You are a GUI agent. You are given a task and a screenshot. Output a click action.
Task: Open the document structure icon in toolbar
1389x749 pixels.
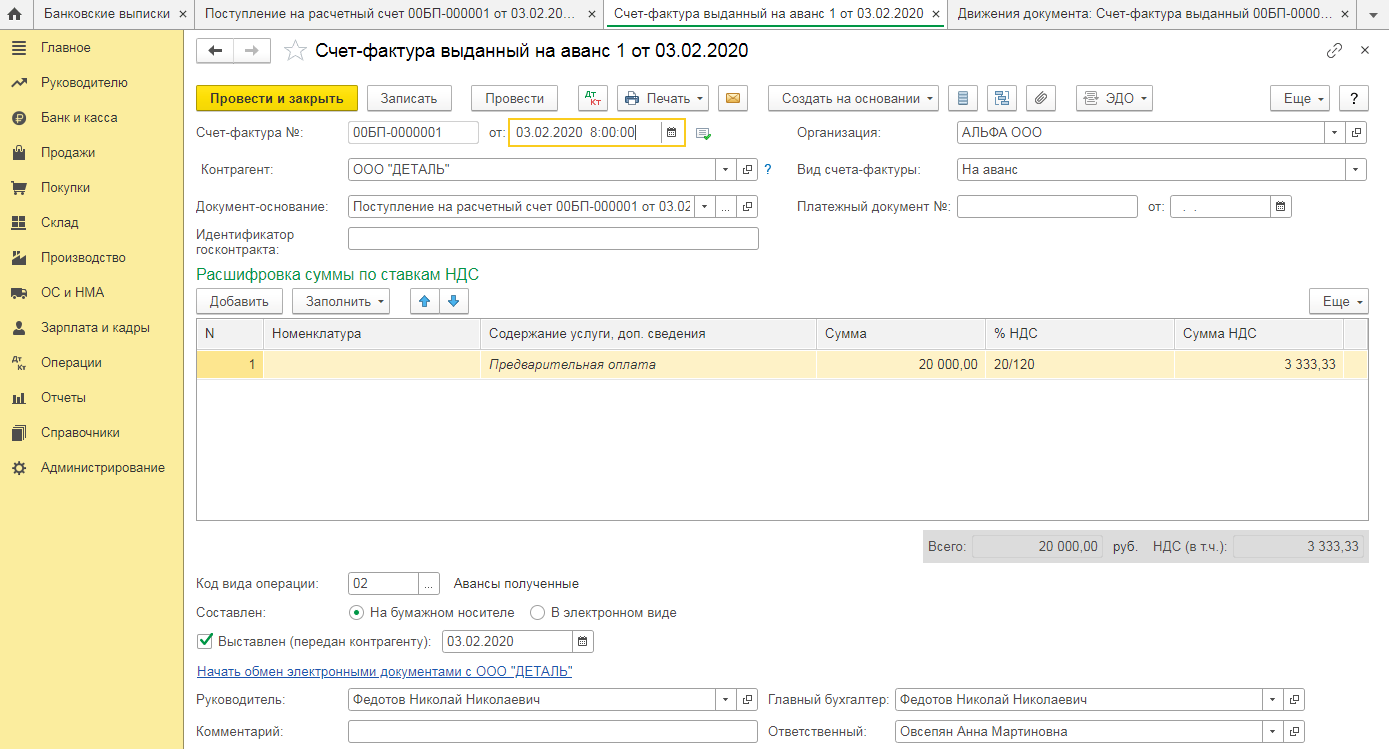click(1002, 98)
